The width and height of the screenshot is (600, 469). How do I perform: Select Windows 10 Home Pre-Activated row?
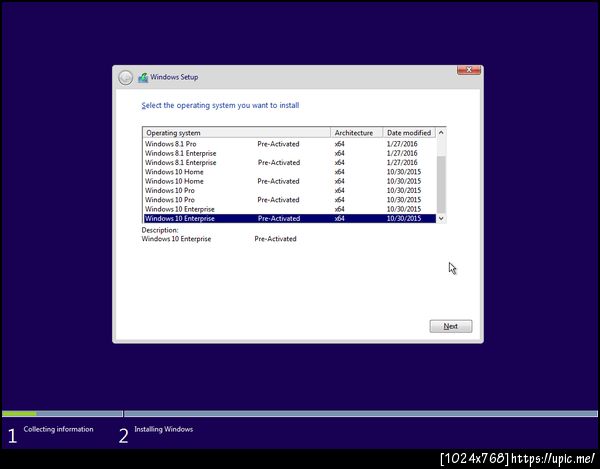click(290, 181)
